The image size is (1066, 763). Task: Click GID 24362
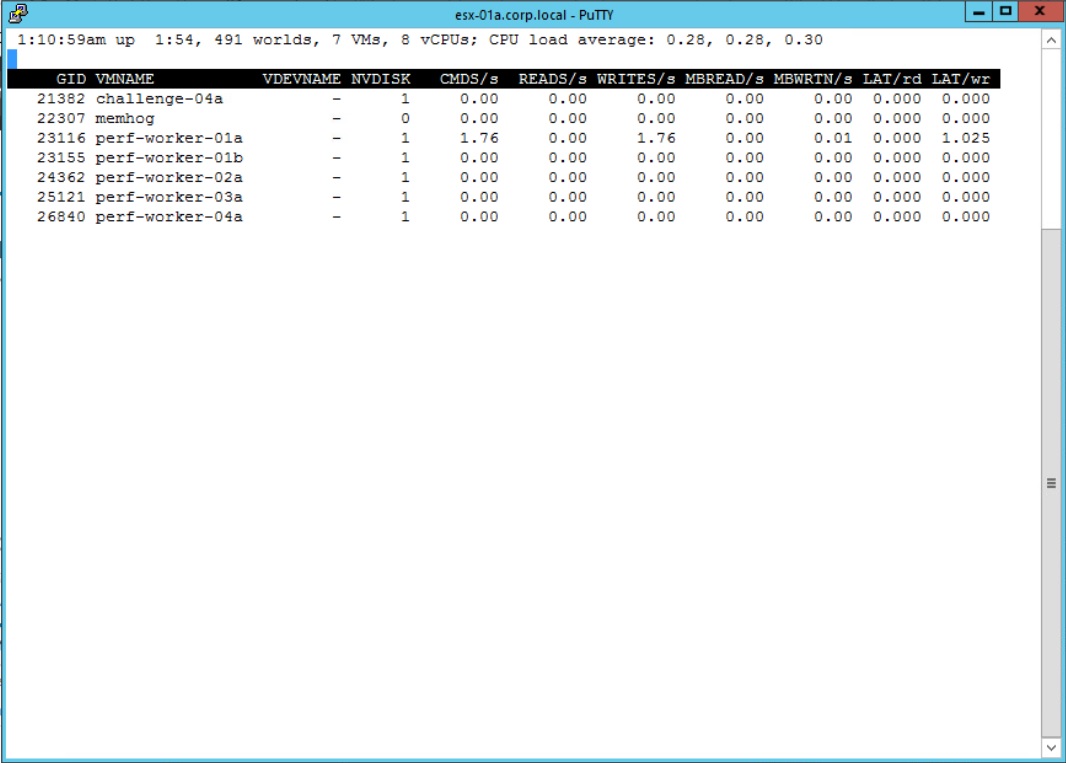61,177
